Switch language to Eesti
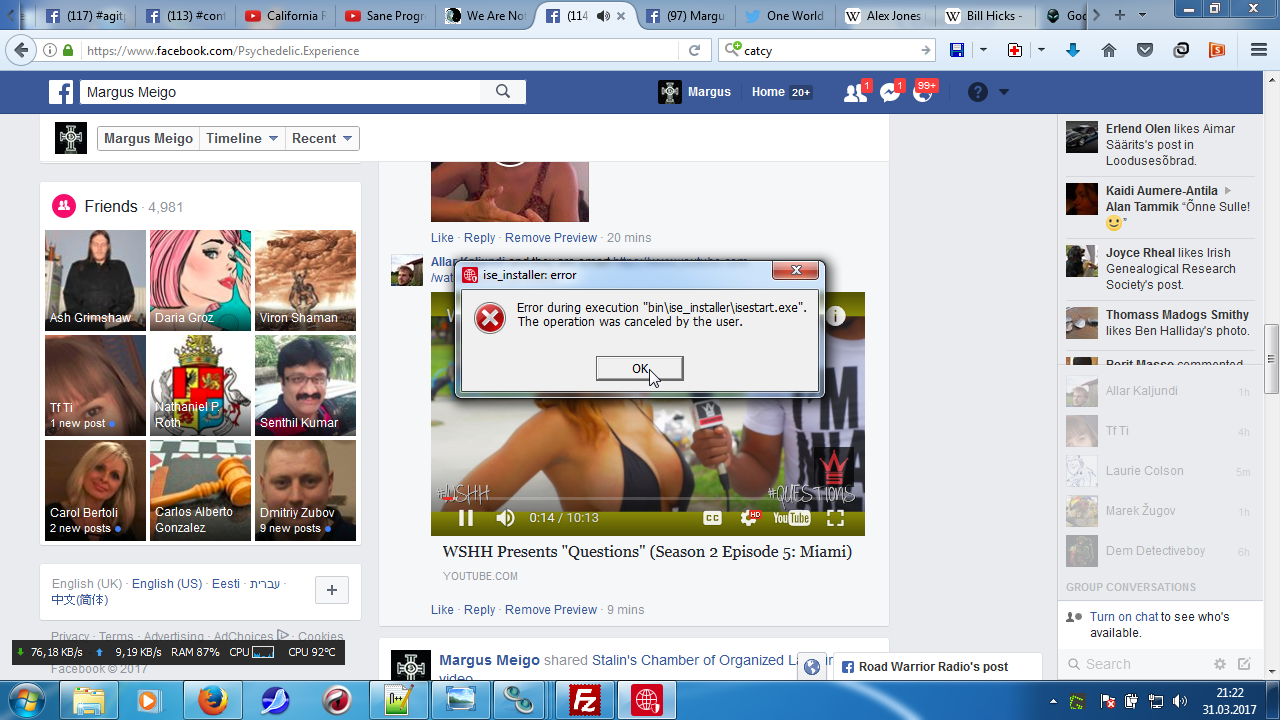The height and width of the screenshot is (720, 1280). coord(226,584)
